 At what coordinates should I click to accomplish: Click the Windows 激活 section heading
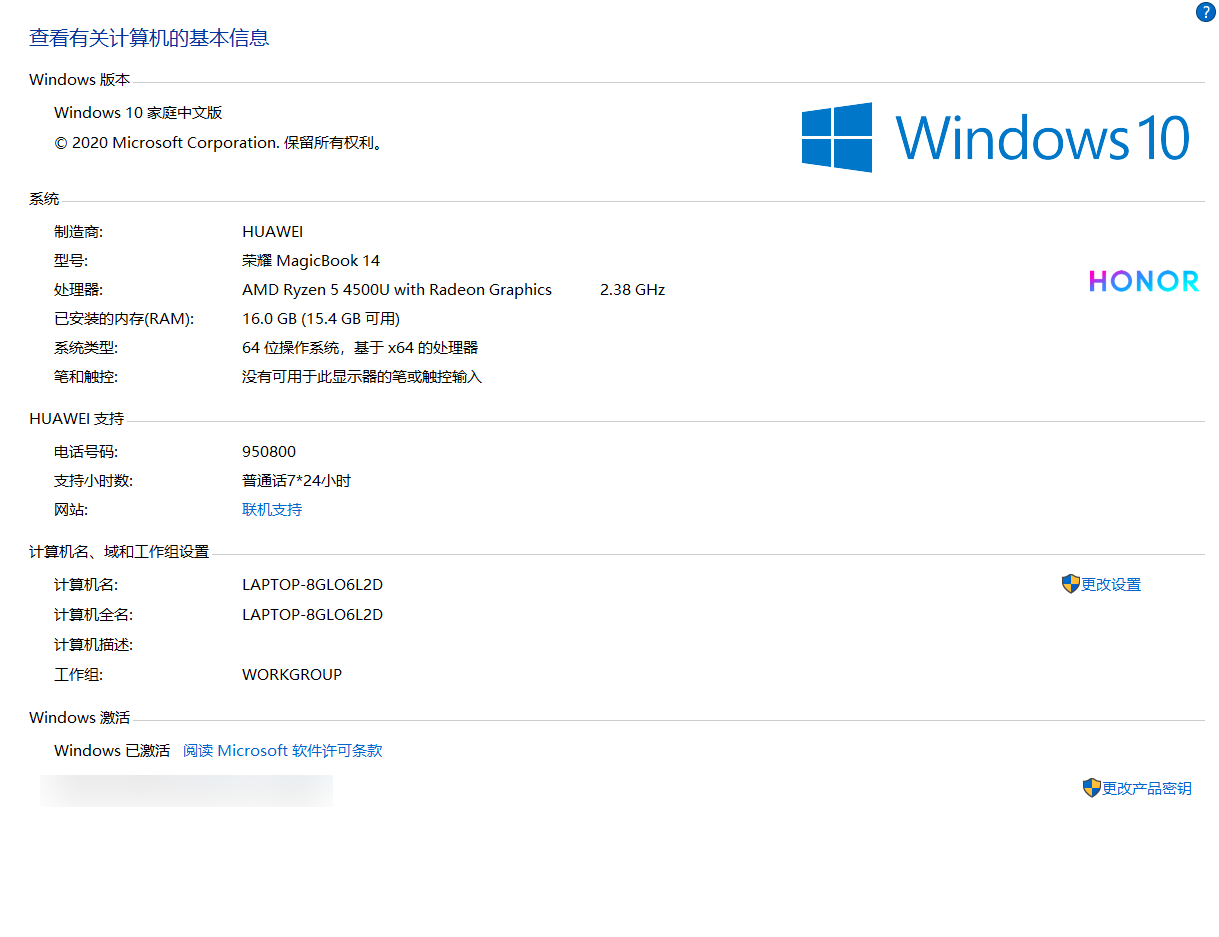tap(80, 718)
